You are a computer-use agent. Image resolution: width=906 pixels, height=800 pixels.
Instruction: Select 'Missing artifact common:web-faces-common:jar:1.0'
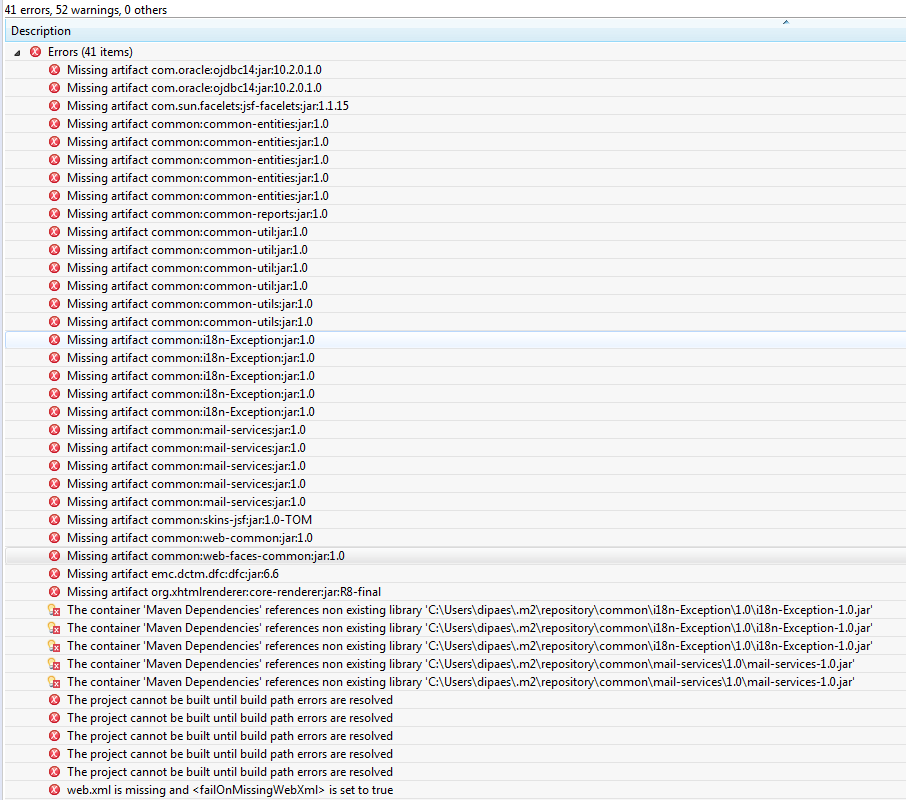206,556
